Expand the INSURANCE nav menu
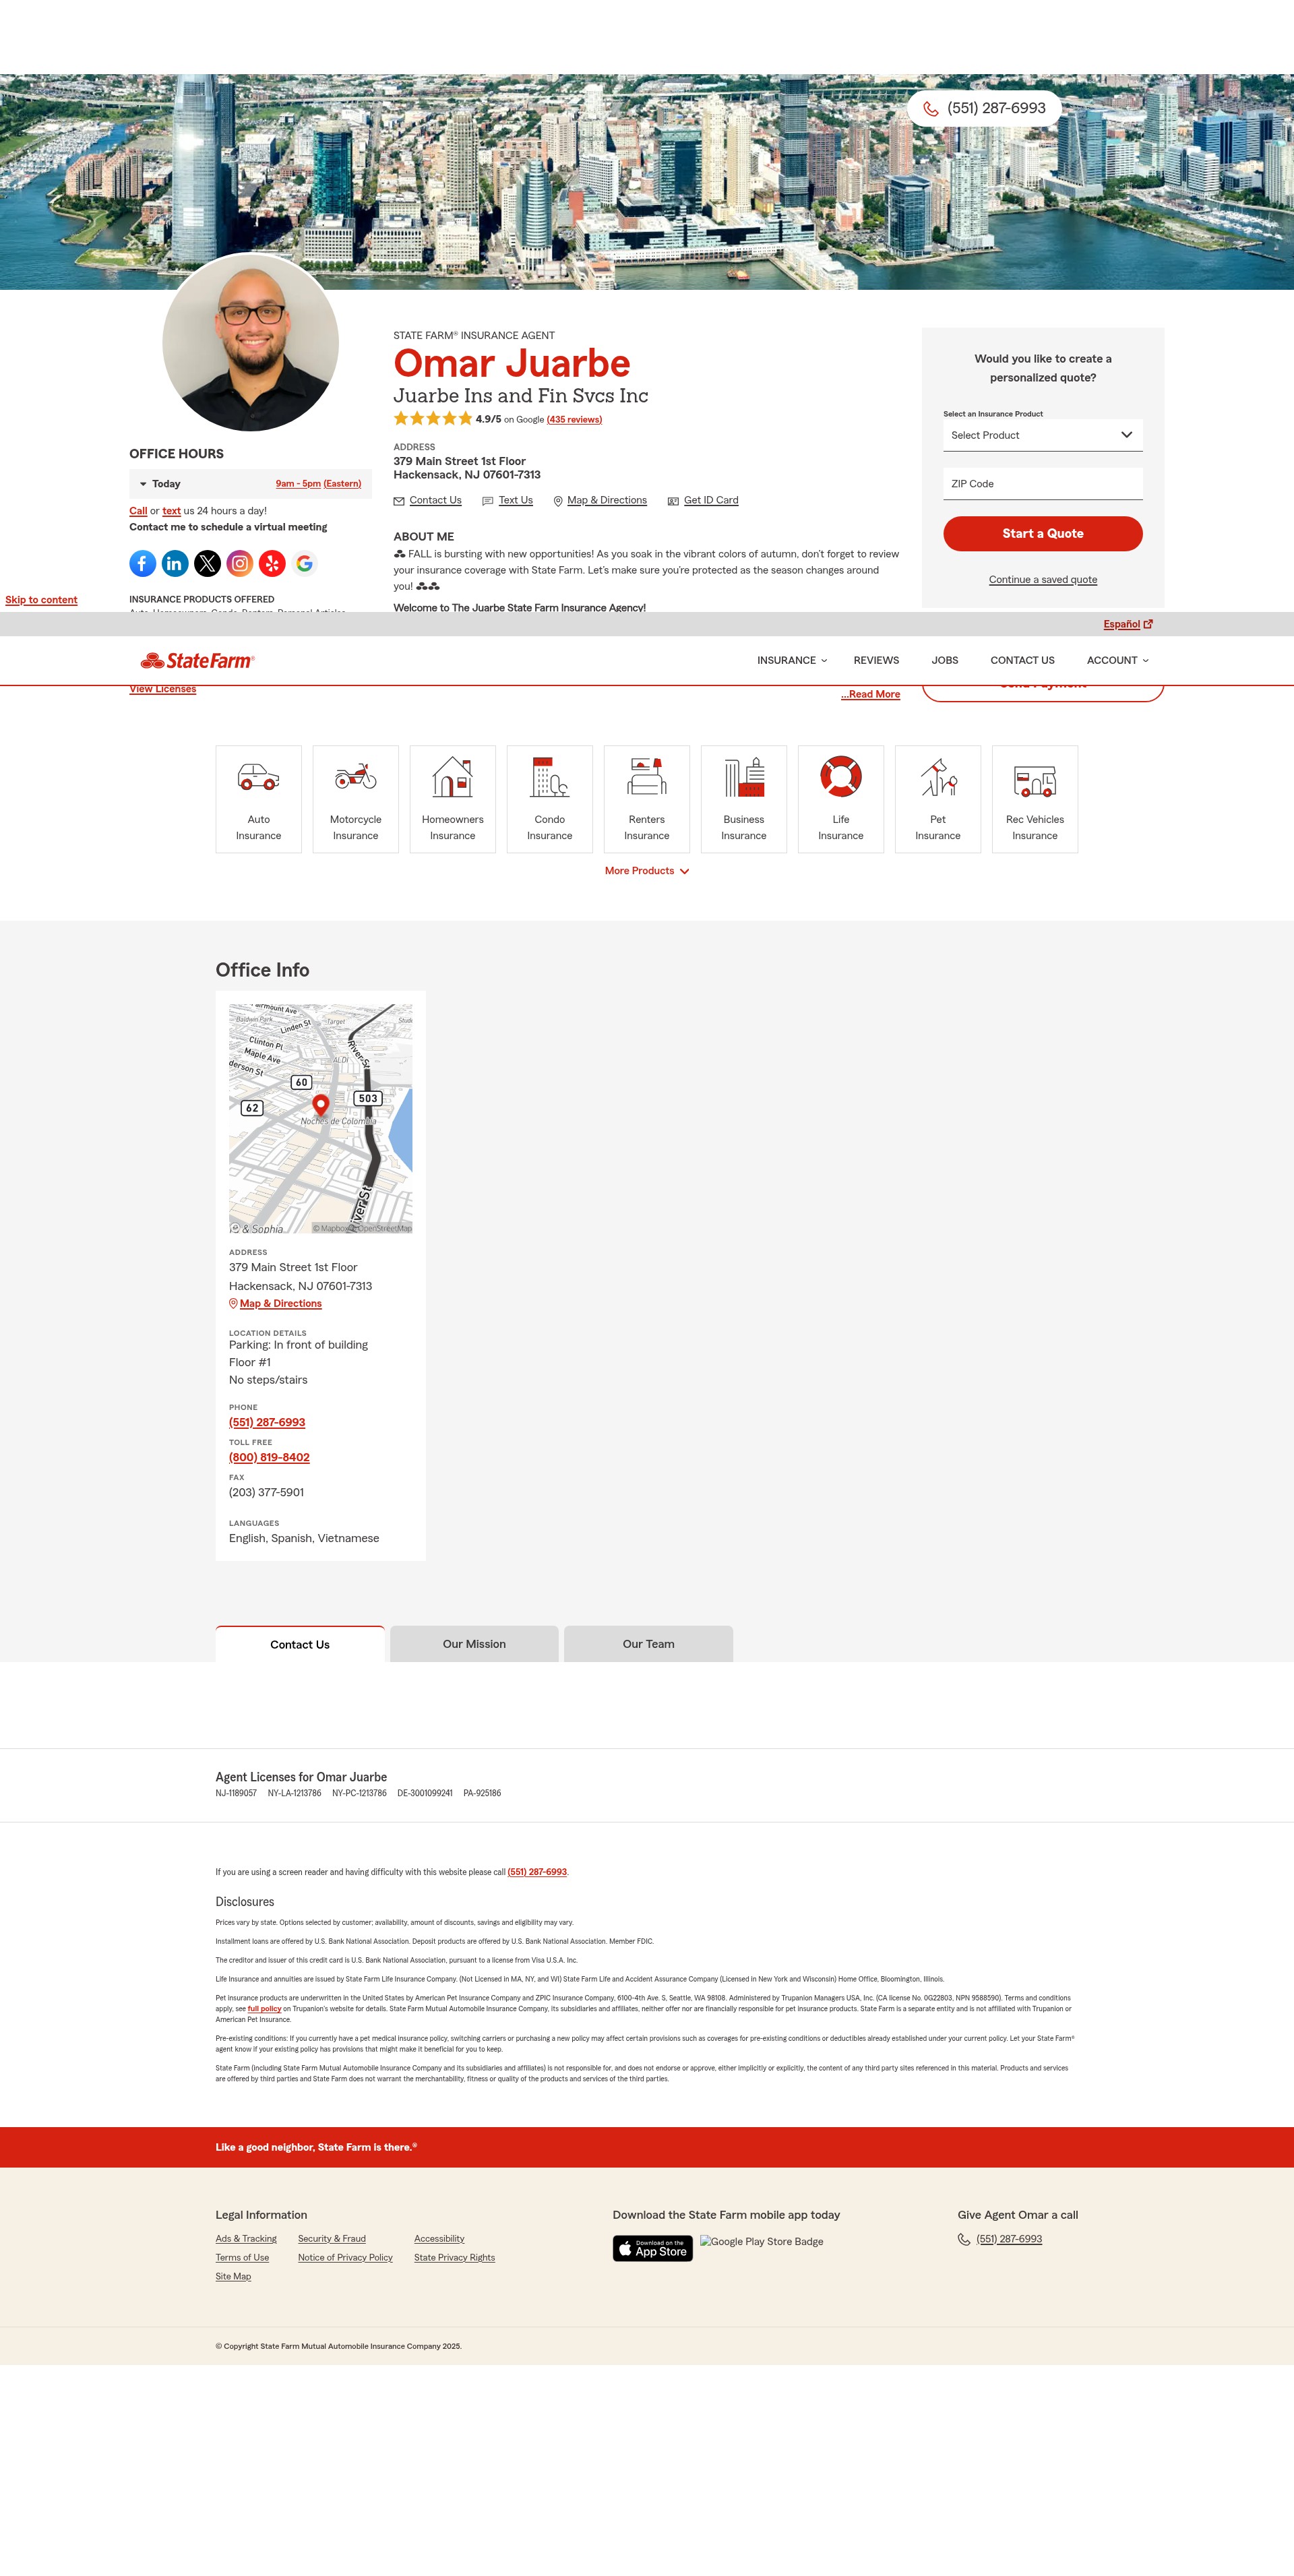The height and width of the screenshot is (2576, 1294). click(x=791, y=661)
